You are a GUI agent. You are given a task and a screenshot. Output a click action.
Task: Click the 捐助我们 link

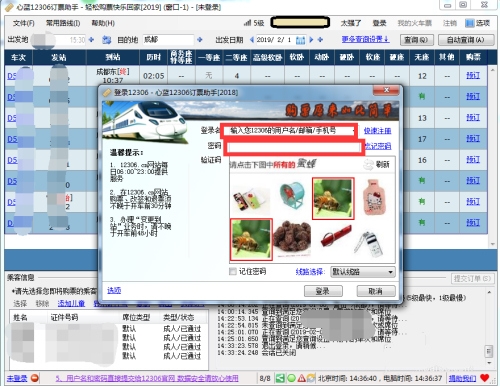(462, 378)
